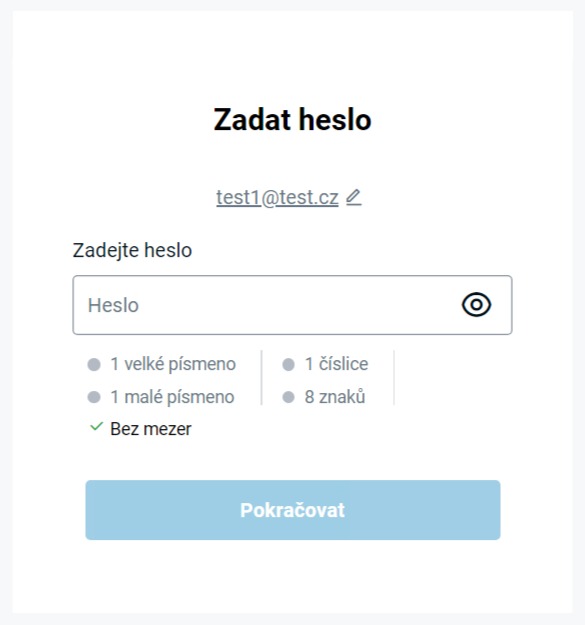
Task: Click the Pokračovat button
Action: (292, 510)
